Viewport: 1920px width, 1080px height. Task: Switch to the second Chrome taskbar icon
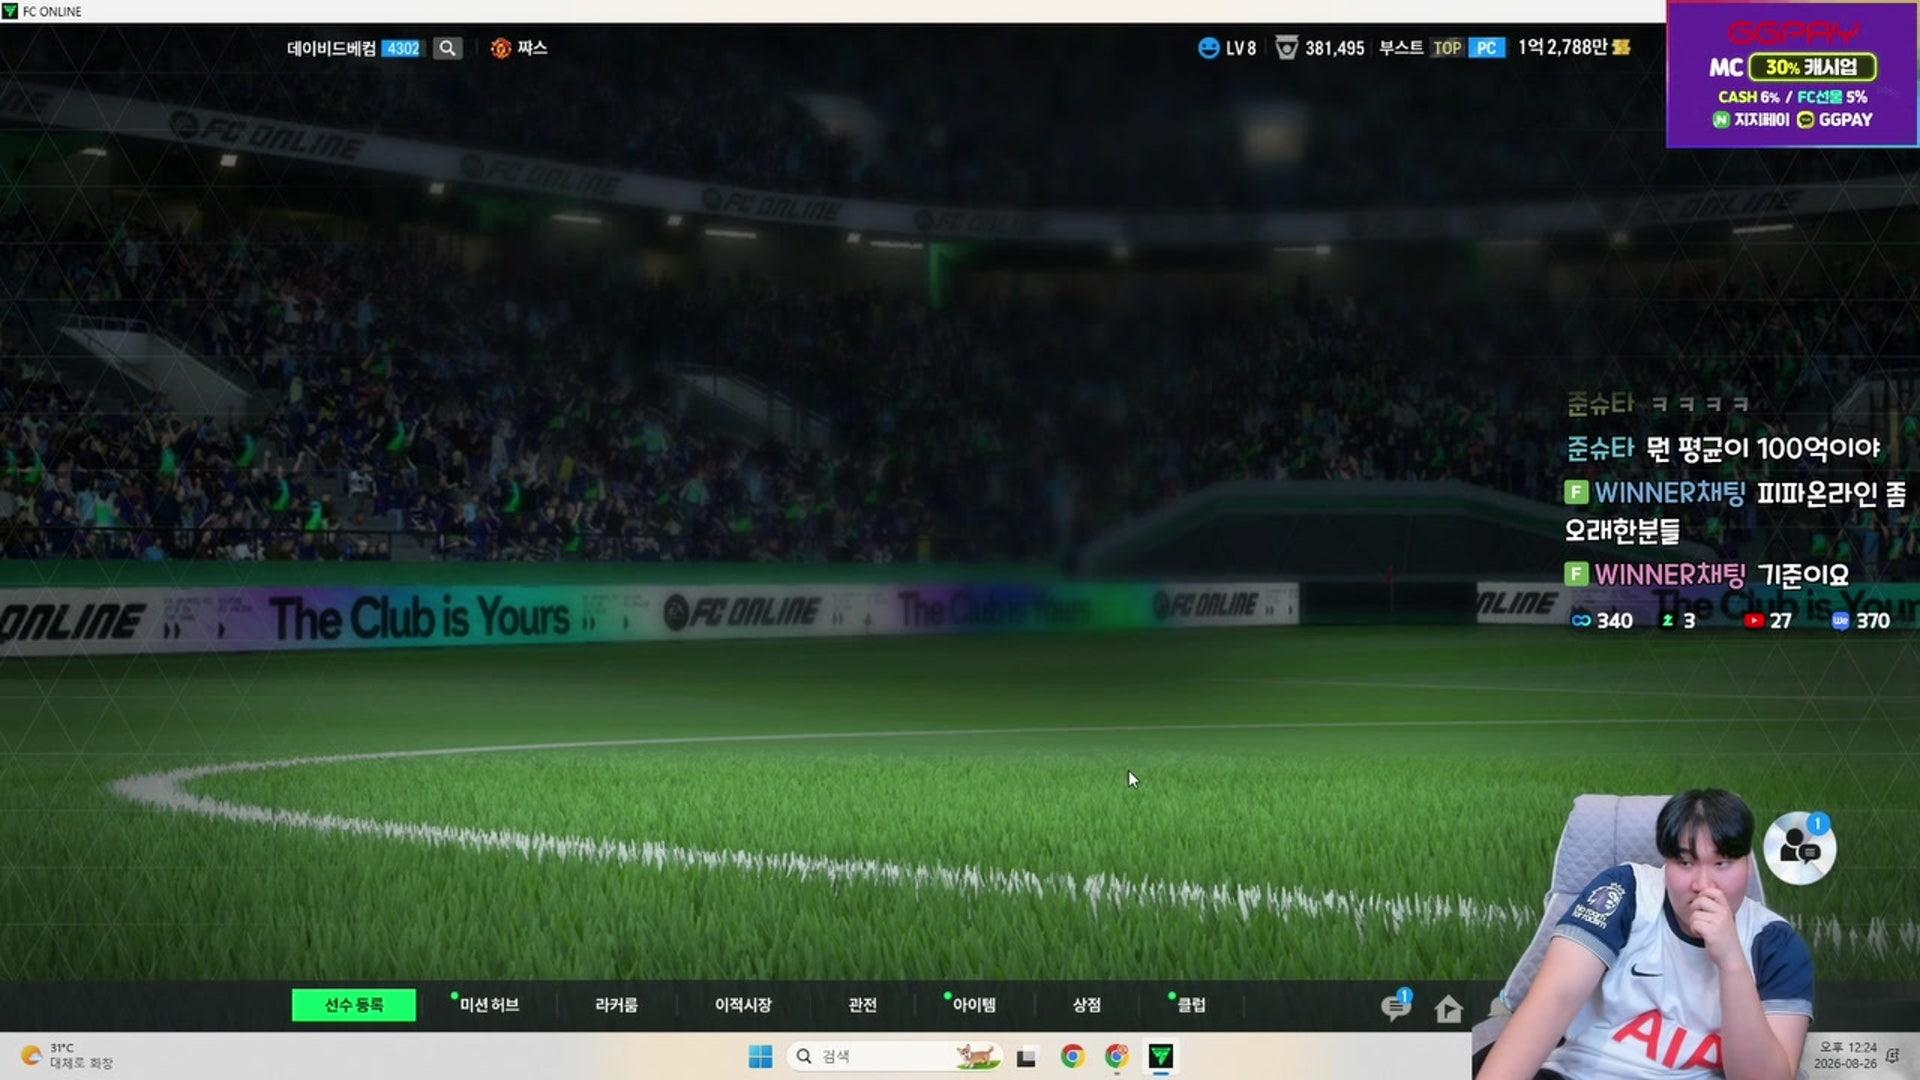[1116, 1056]
